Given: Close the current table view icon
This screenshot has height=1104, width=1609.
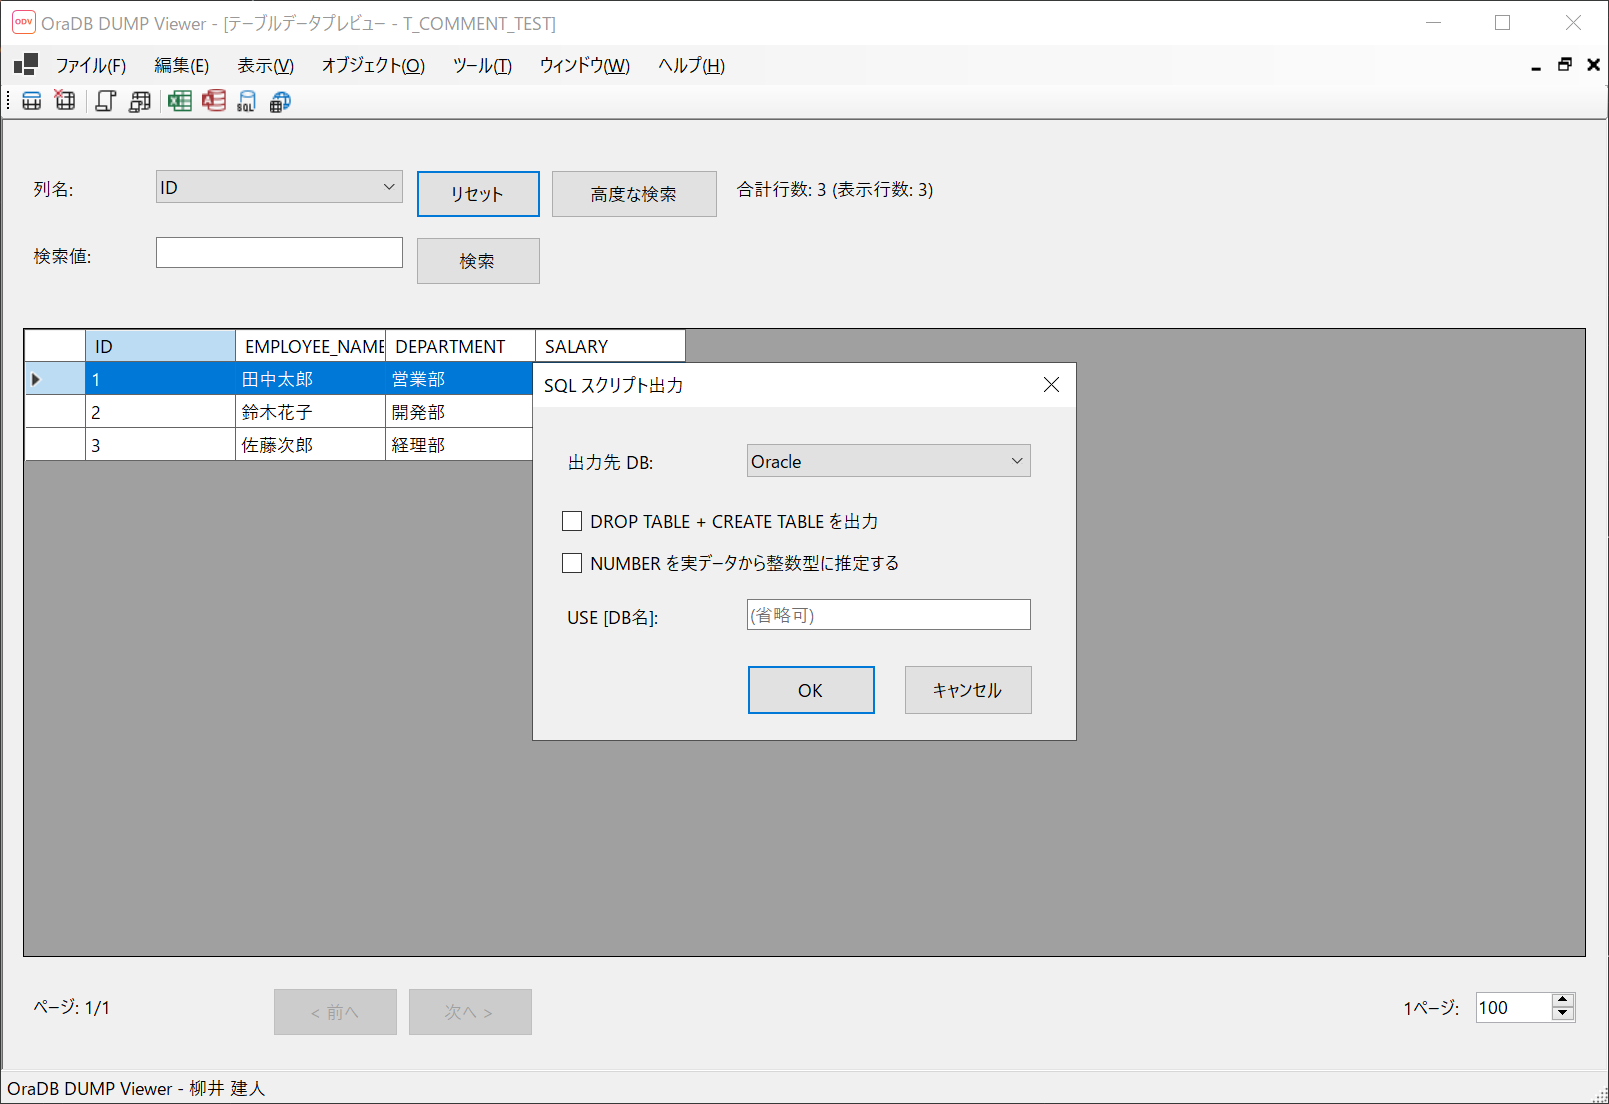Looking at the screenshot, I should 64,100.
